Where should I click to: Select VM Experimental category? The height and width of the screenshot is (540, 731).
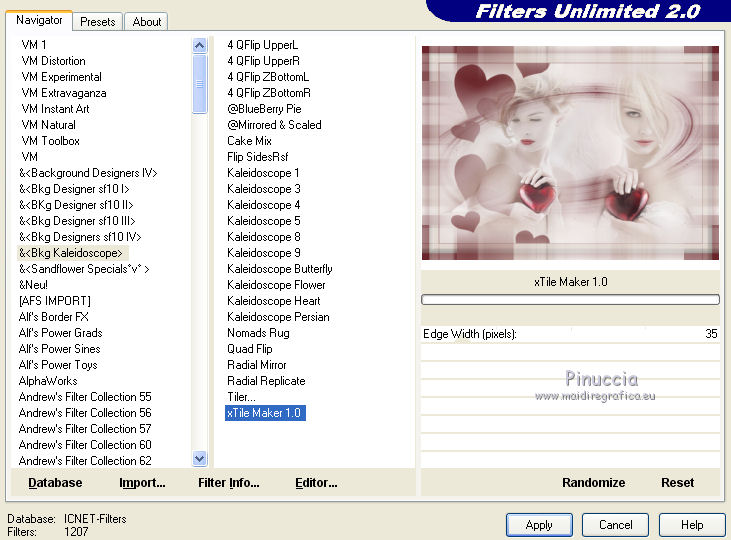point(62,77)
